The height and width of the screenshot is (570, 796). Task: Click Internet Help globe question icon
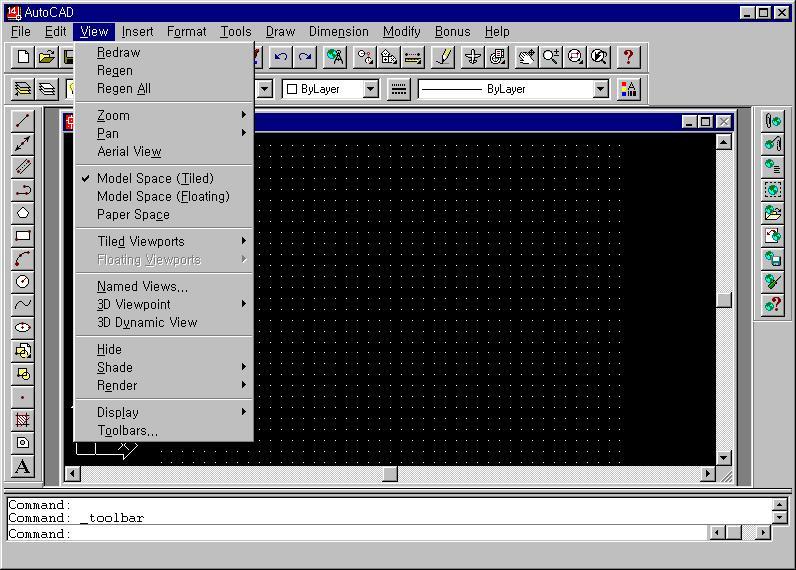[x=773, y=305]
